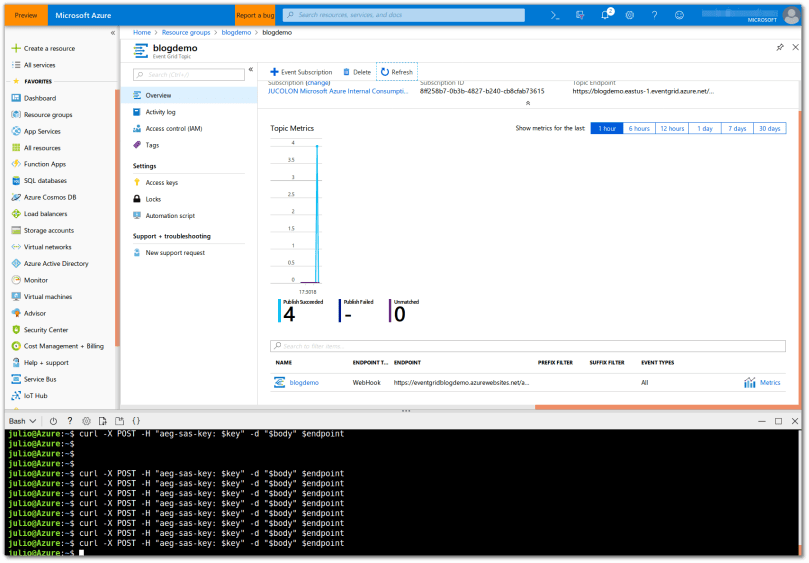809x563 pixels.
Task: Click the feedback smiley icon
Action: [x=680, y=15]
